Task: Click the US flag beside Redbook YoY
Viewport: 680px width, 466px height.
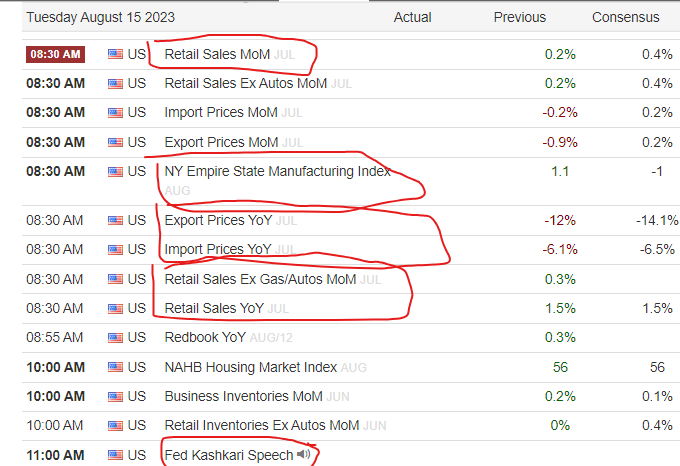Action: click(115, 338)
